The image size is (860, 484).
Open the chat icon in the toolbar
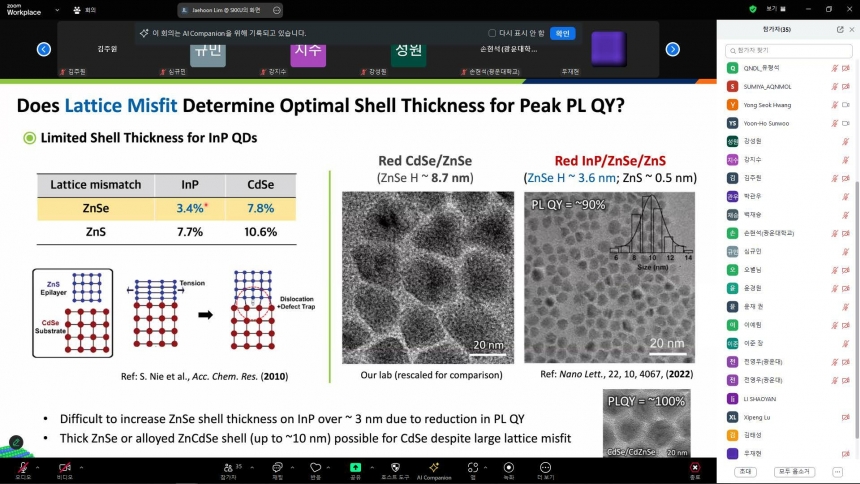pos(278,468)
